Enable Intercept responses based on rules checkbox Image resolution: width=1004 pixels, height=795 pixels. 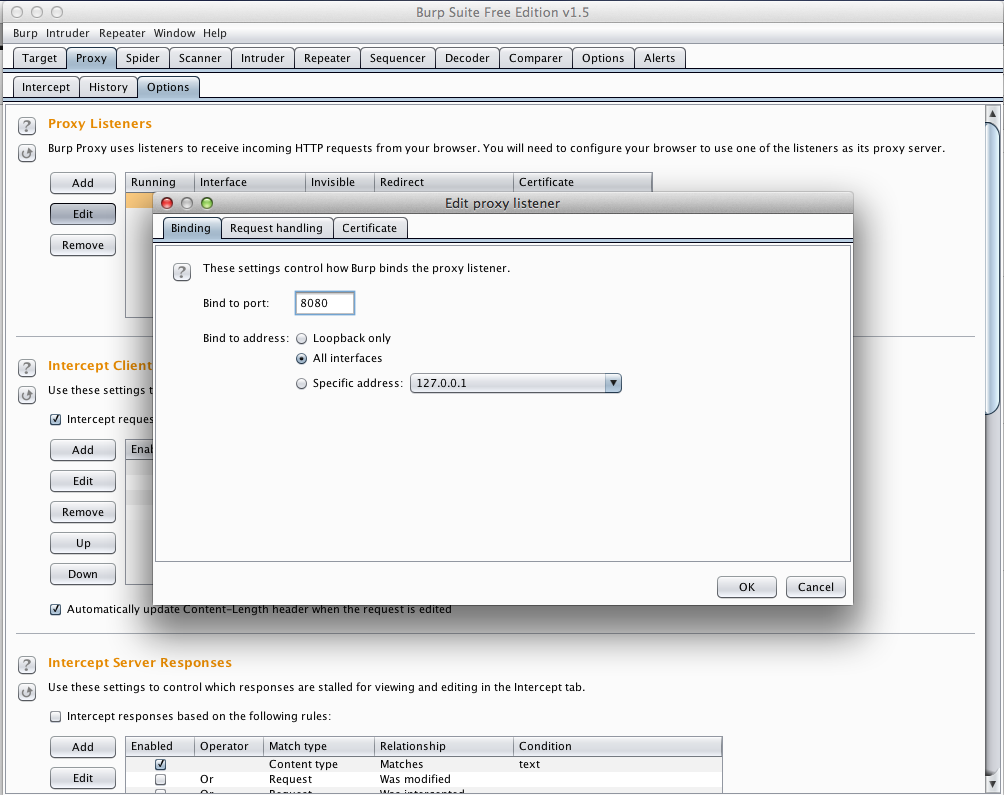pyautogui.click(x=56, y=716)
